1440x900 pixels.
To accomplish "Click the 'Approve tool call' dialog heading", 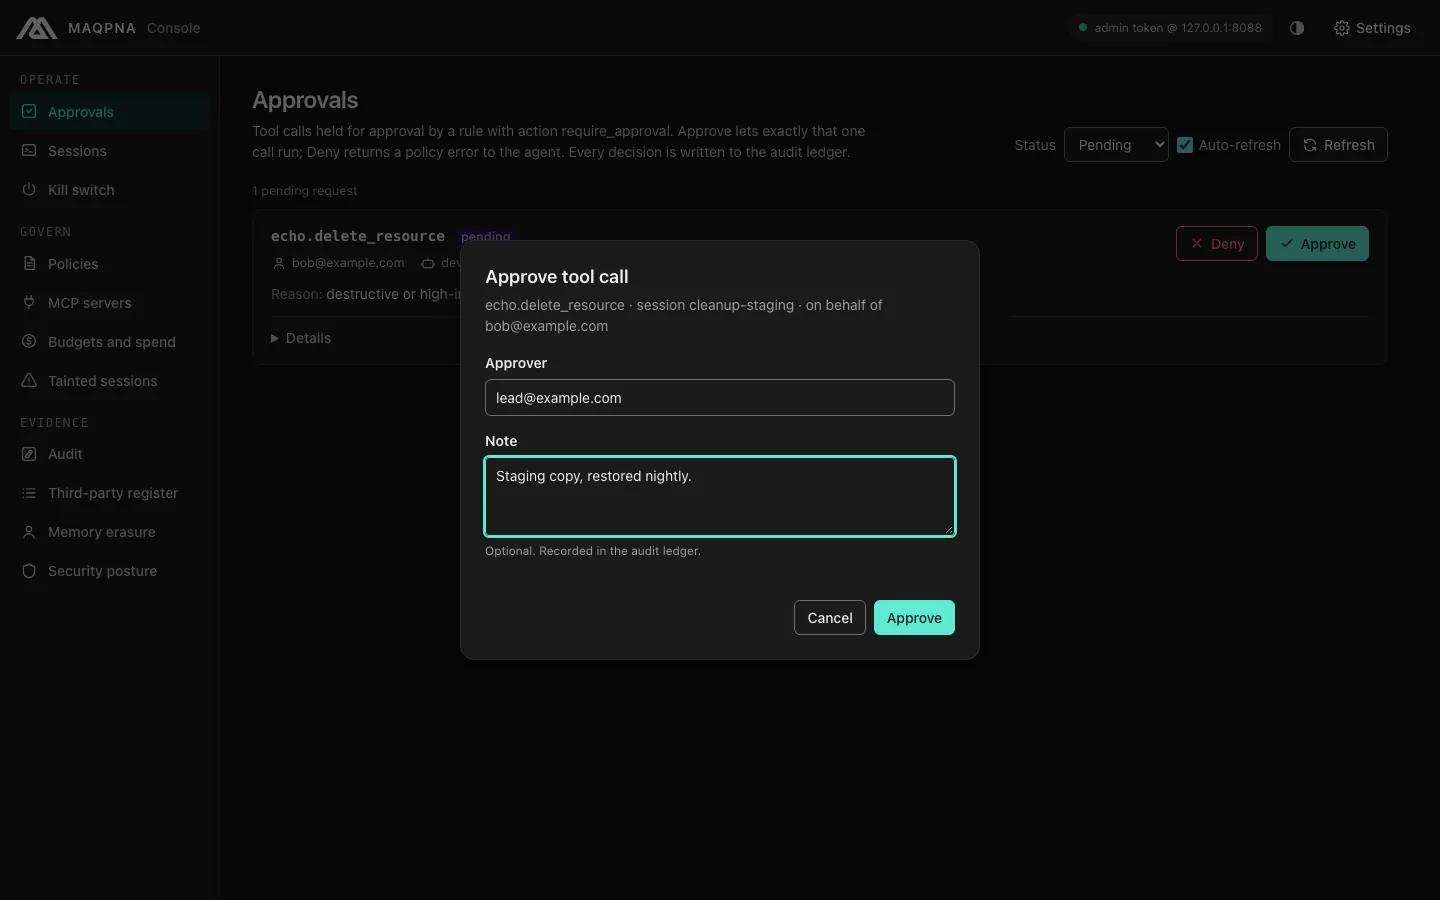I will pyautogui.click(x=557, y=277).
